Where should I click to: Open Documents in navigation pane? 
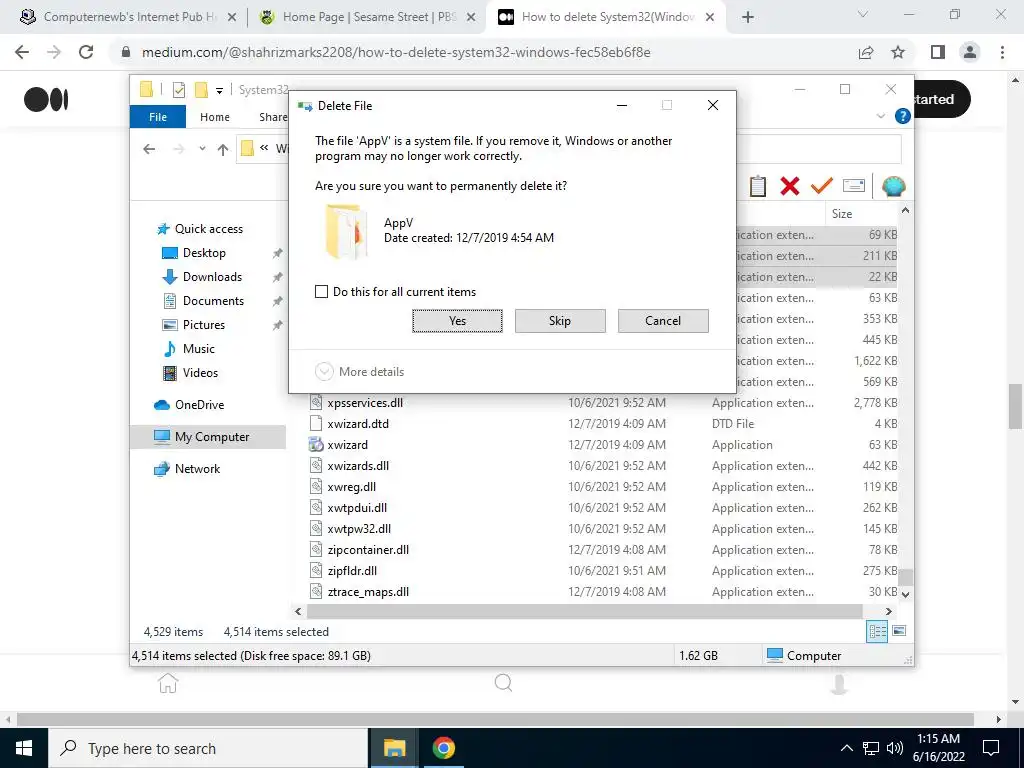coord(213,301)
